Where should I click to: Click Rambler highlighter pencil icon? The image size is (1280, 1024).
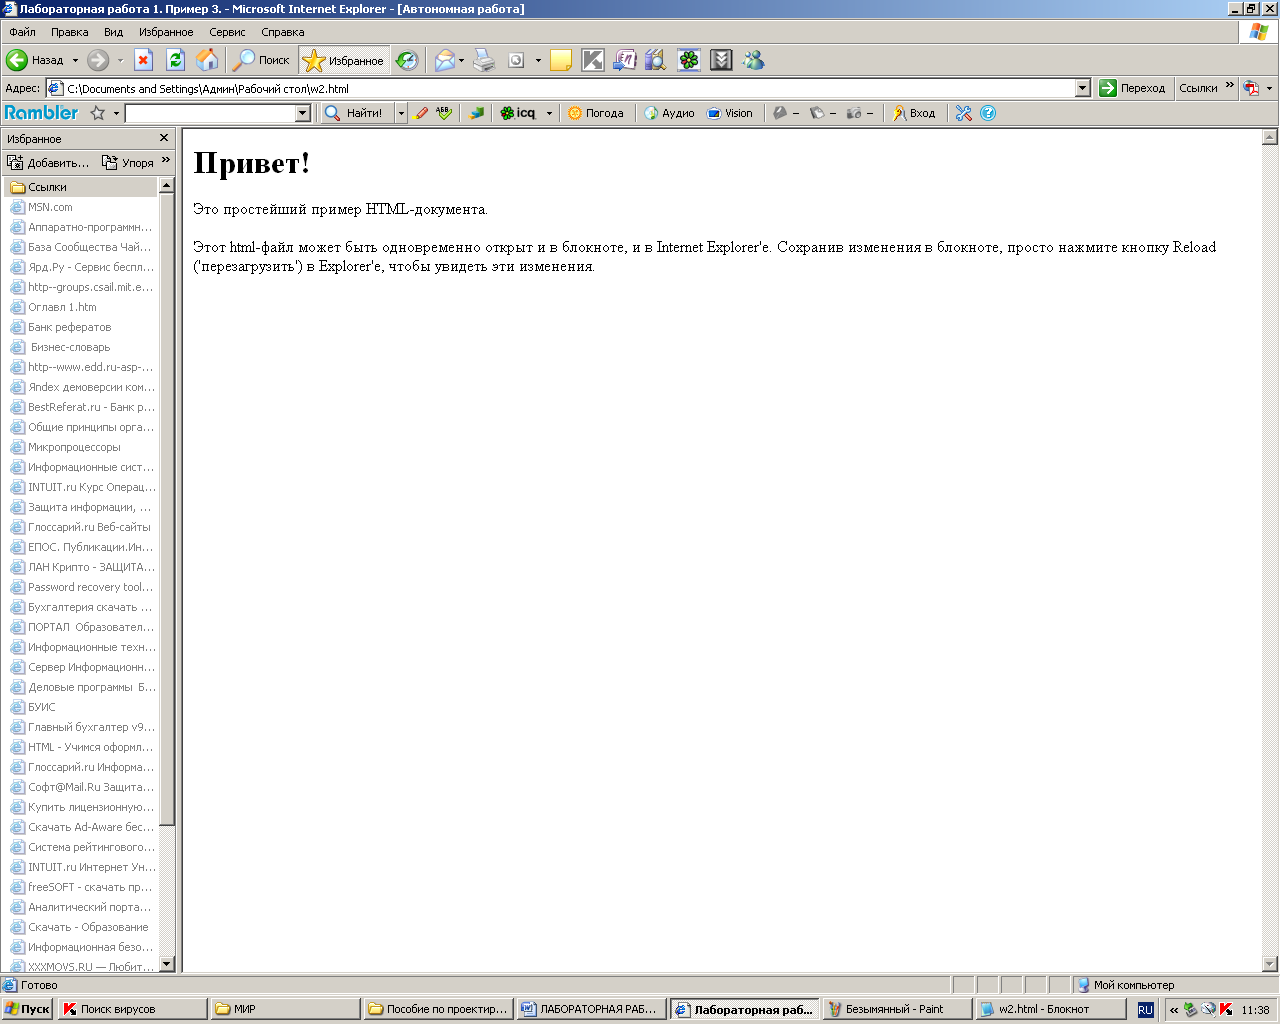(420, 113)
